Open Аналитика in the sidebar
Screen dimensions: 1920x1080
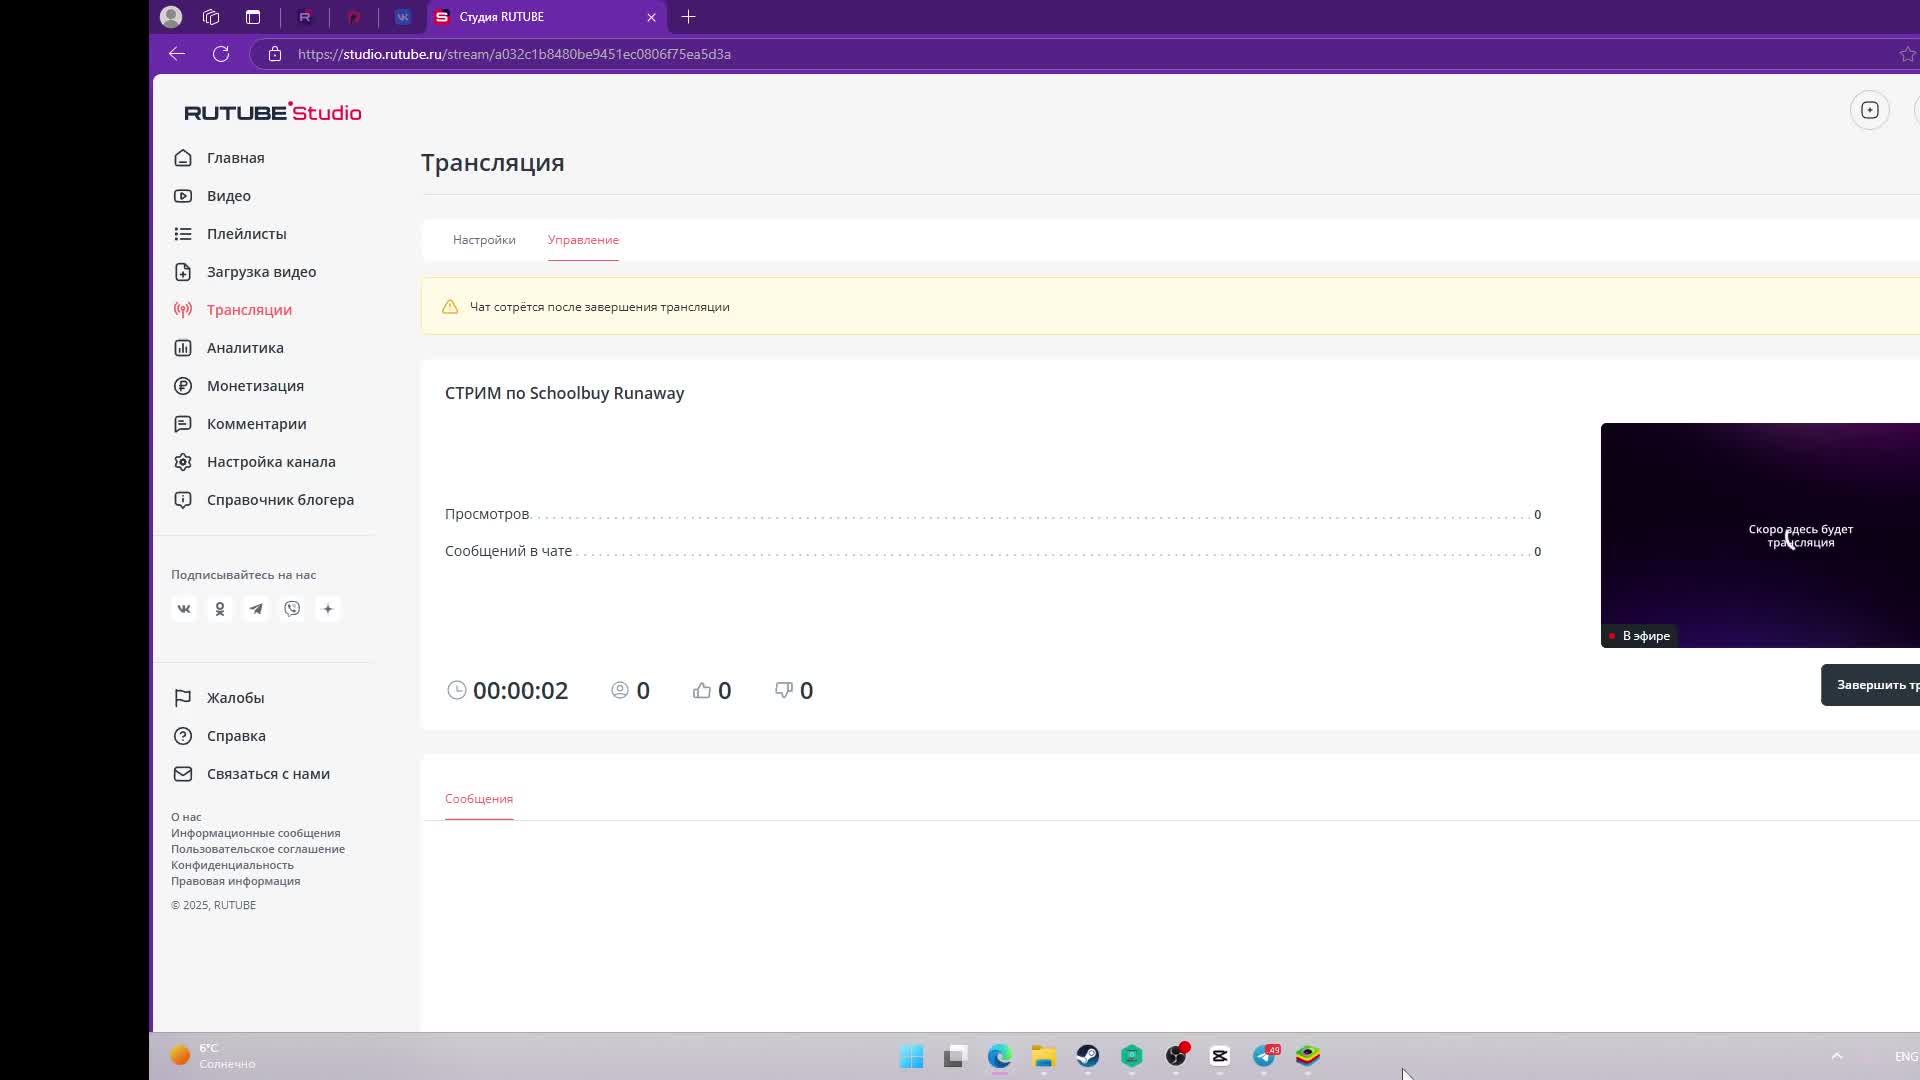click(x=245, y=348)
